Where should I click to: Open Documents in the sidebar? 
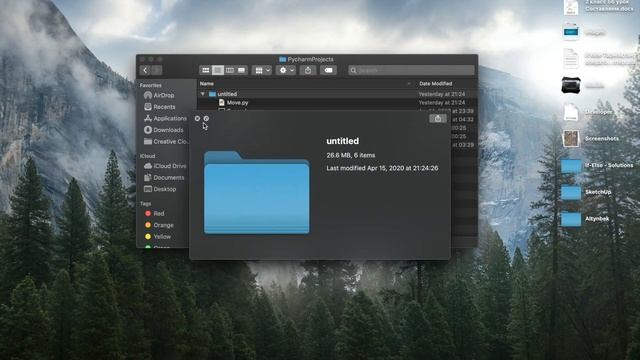coord(164,178)
